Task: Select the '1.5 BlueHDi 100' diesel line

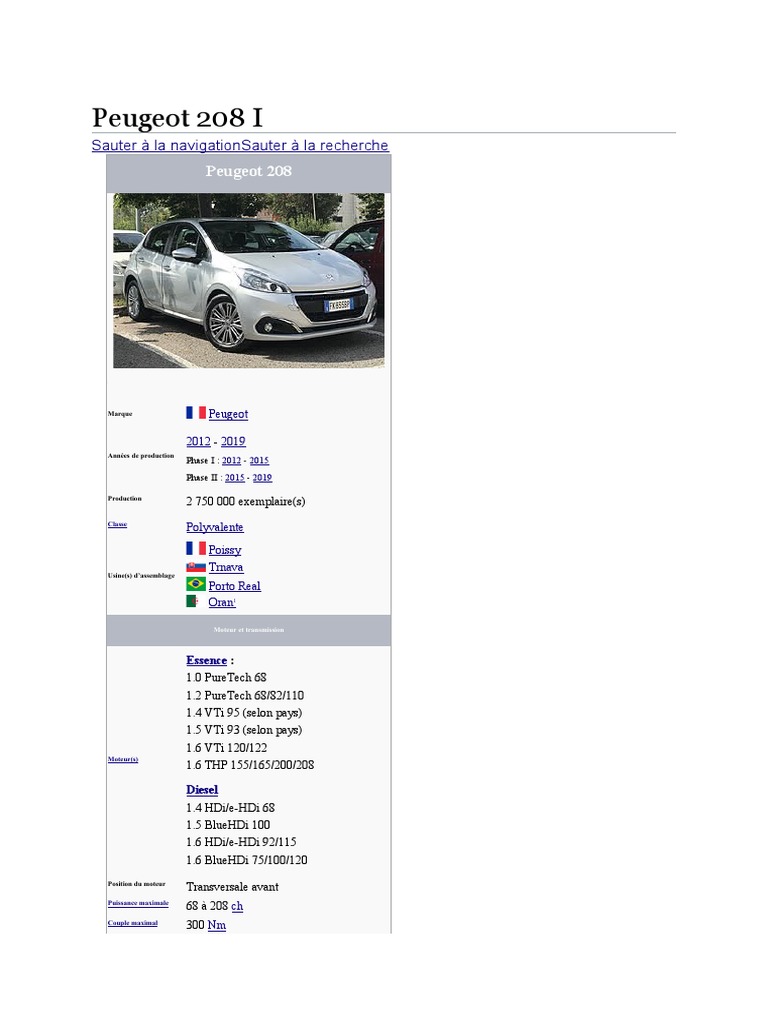Action: tap(228, 824)
